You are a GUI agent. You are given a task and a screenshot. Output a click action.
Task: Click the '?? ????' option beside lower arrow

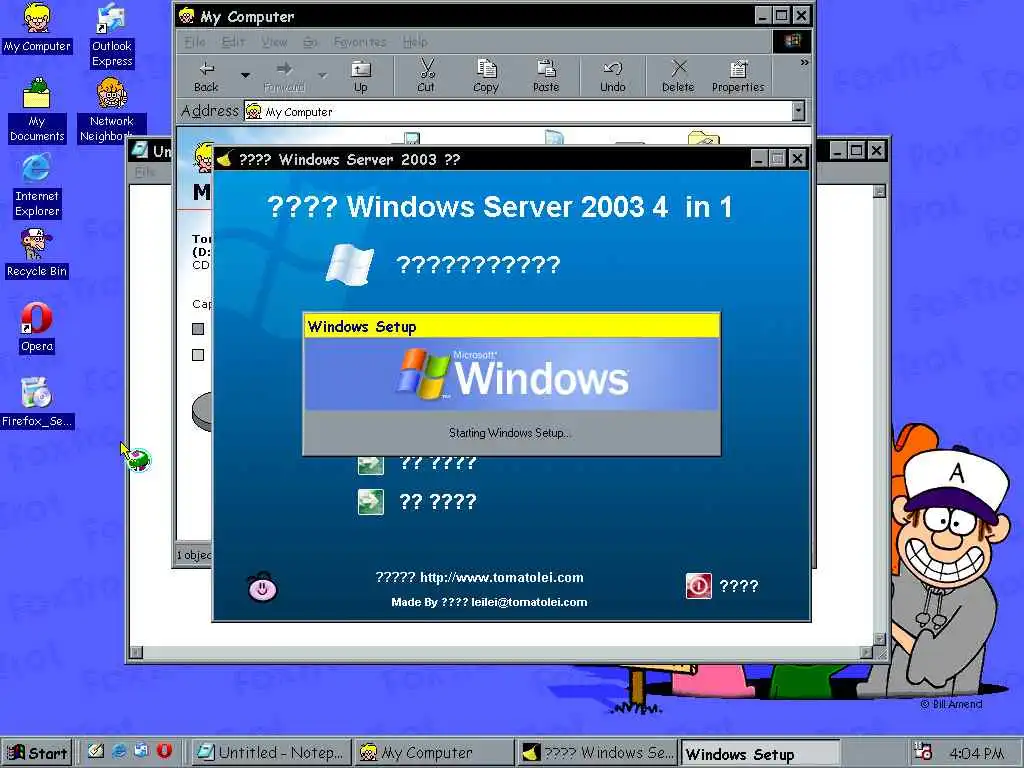[438, 502]
